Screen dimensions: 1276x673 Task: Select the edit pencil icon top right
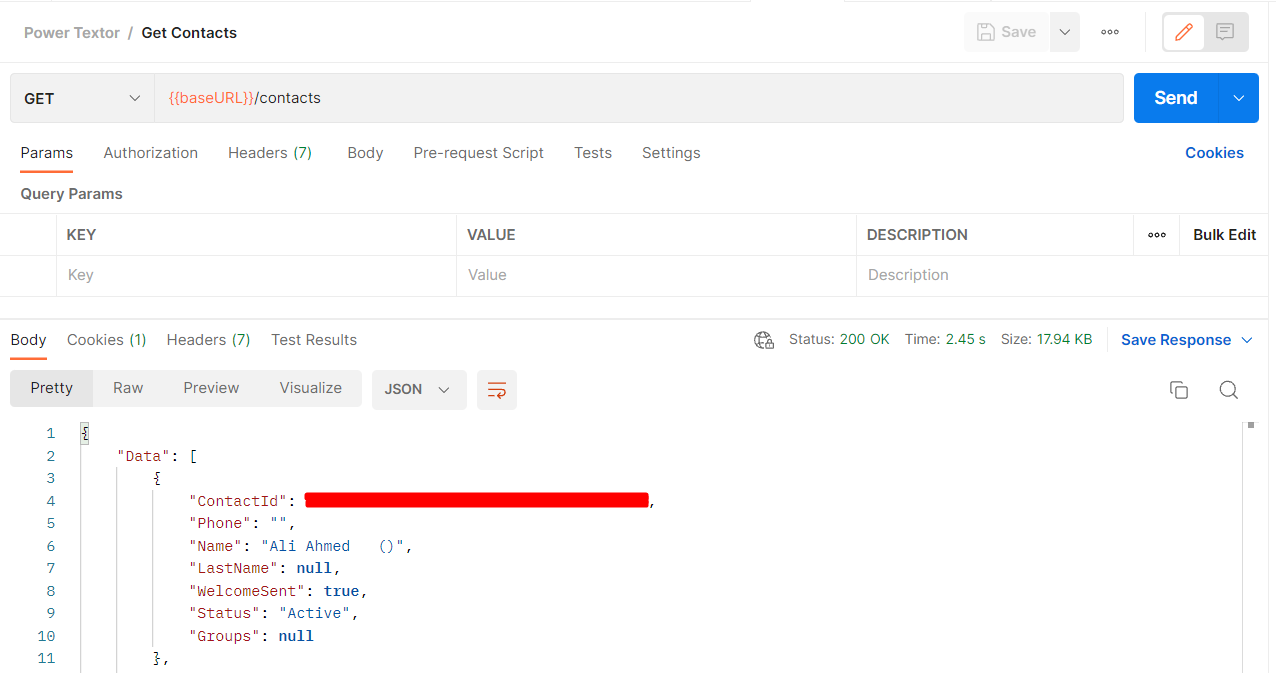[1183, 31]
